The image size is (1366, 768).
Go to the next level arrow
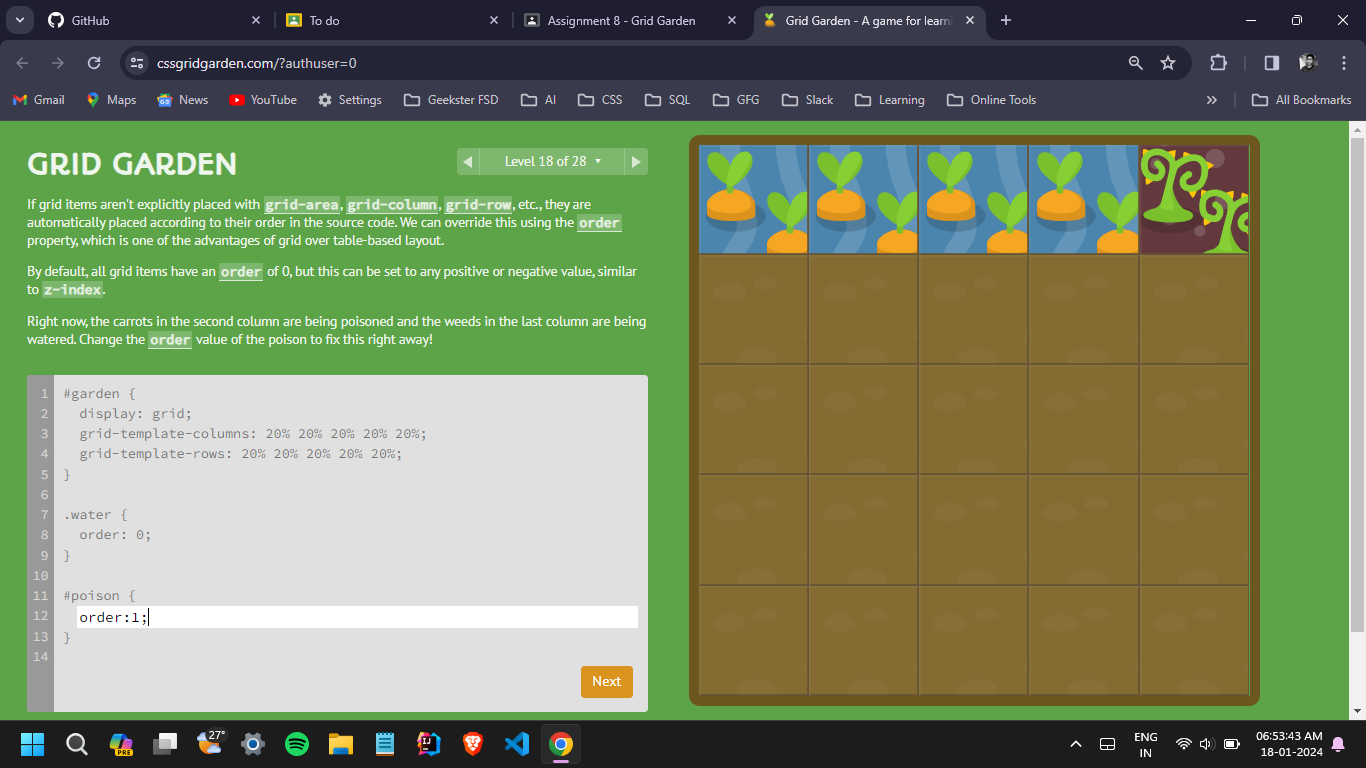[x=635, y=161]
